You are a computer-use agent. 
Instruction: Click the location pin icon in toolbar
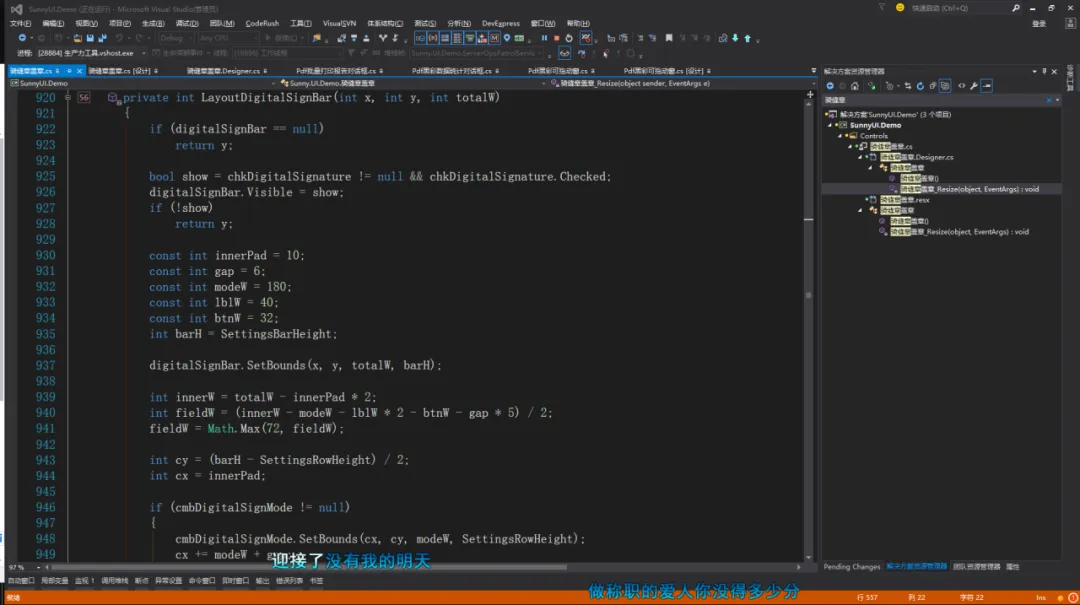[507, 38]
